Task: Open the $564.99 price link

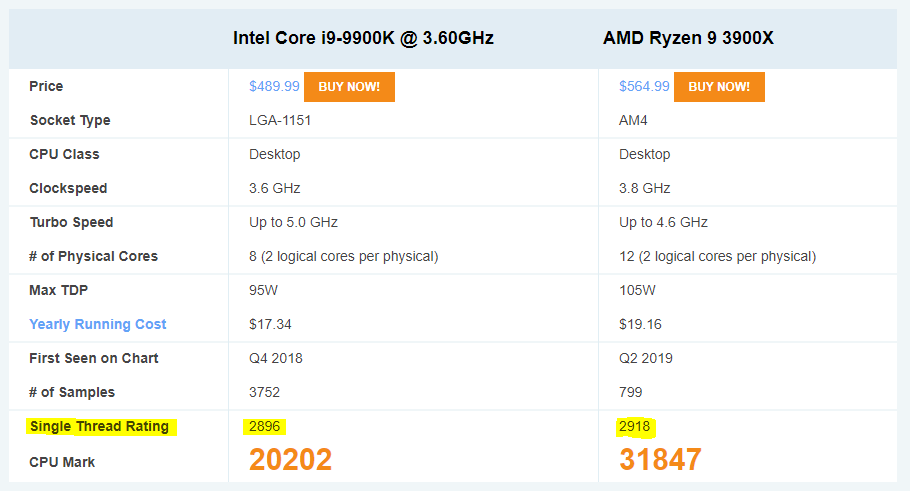Action: click(644, 86)
